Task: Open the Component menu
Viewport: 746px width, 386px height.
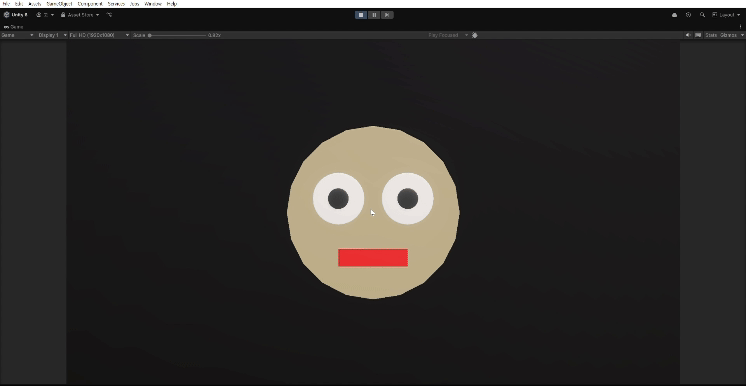Action: pos(90,4)
